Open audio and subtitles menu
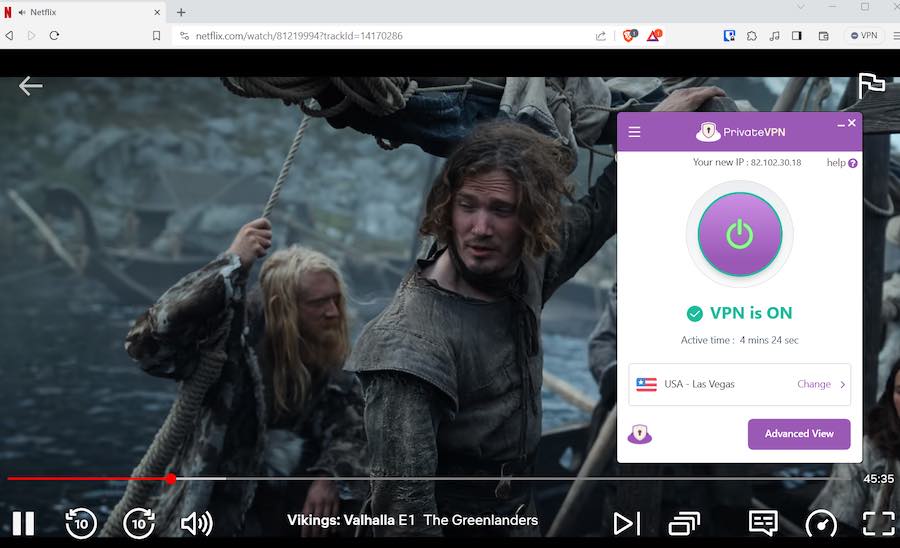Image resolution: width=900 pixels, height=548 pixels. point(763,523)
